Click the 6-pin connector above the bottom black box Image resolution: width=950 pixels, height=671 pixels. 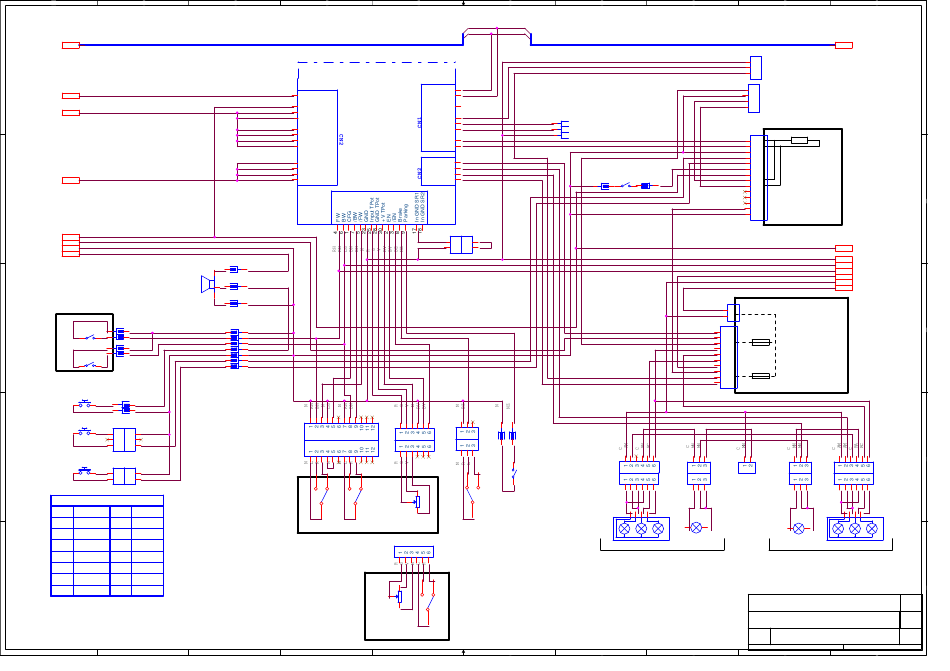tap(414, 552)
